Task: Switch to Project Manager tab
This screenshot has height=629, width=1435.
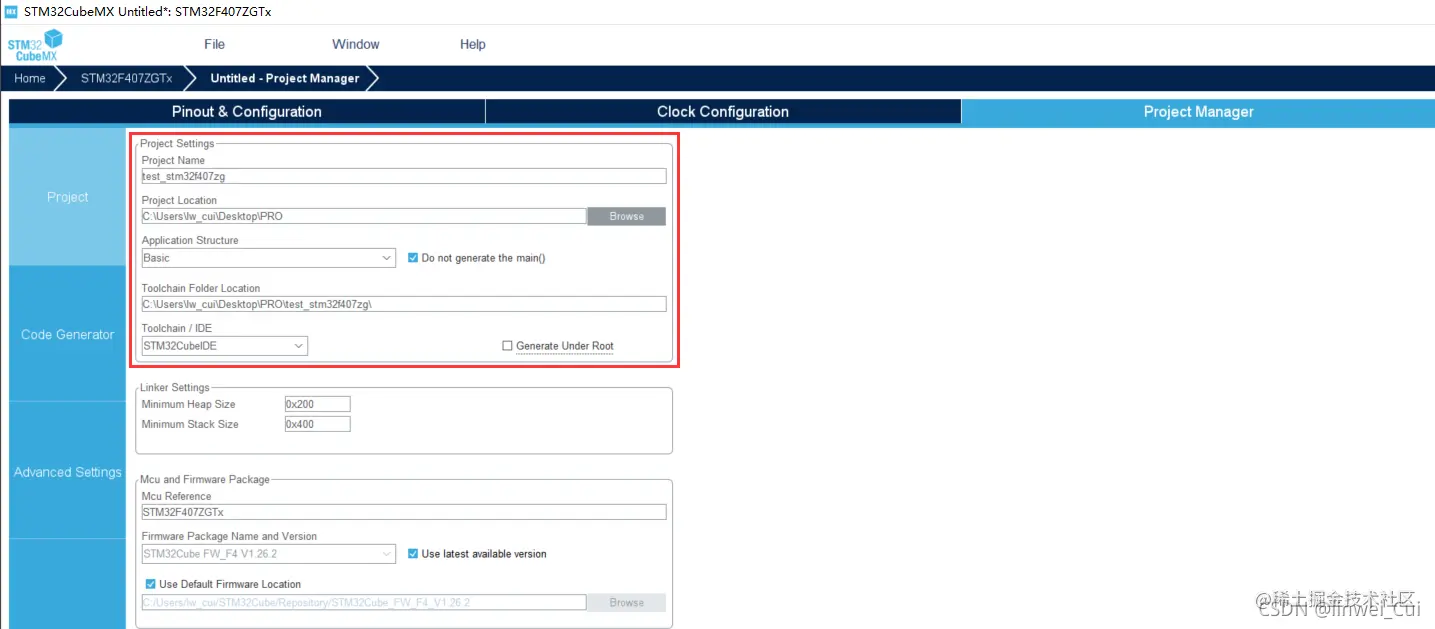Action: tap(1198, 112)
